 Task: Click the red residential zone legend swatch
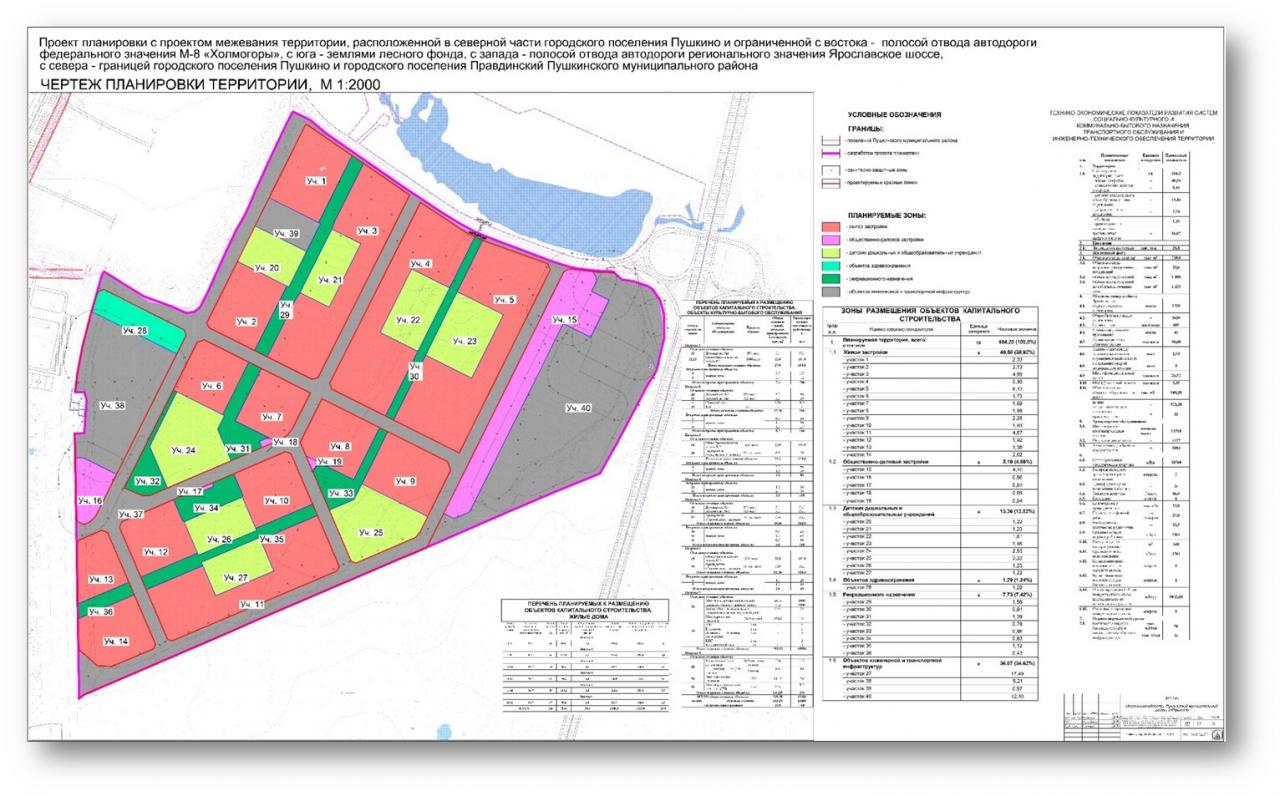click(x=831, y=227)
